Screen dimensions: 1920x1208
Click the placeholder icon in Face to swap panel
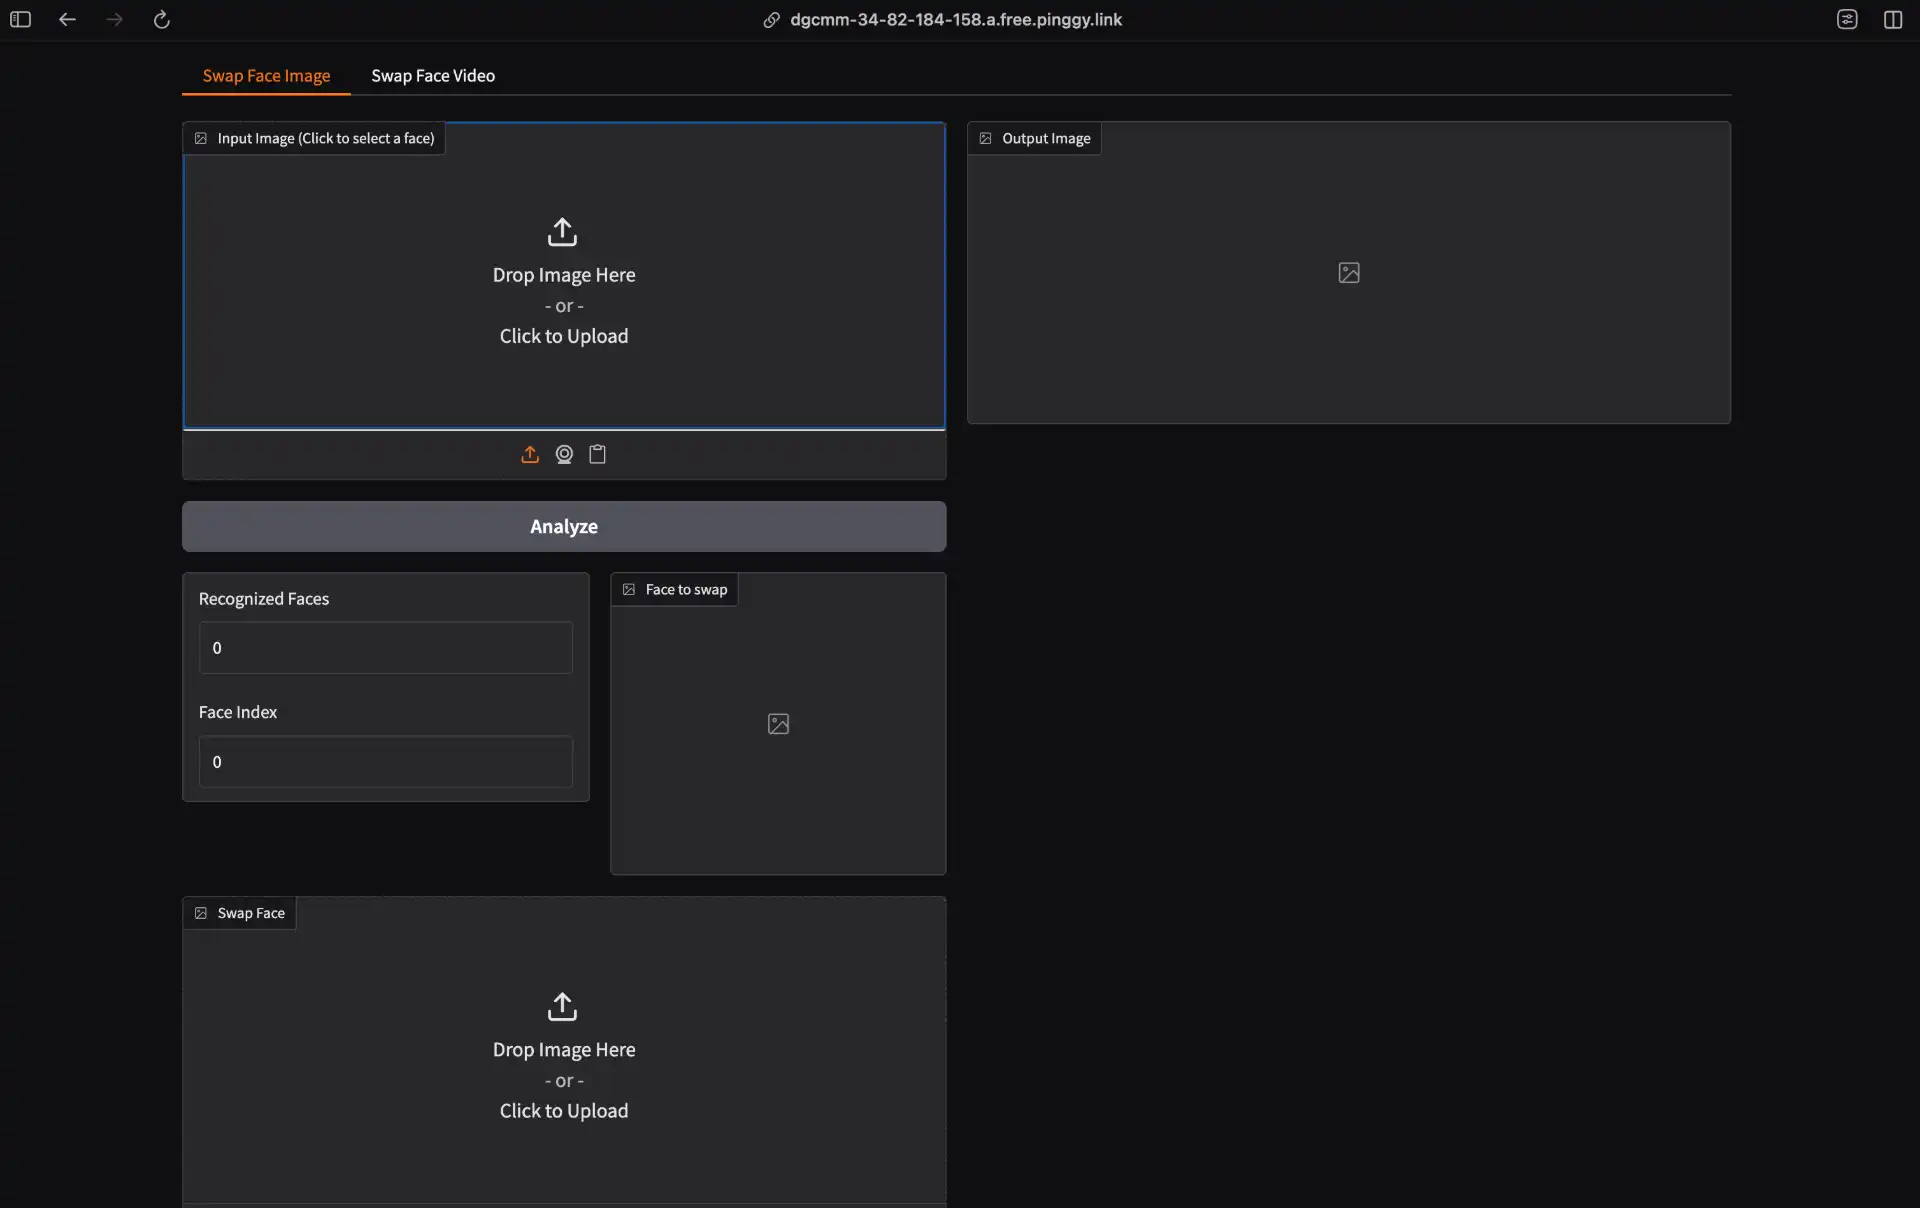pyautogui.click(x=778, y=723)
